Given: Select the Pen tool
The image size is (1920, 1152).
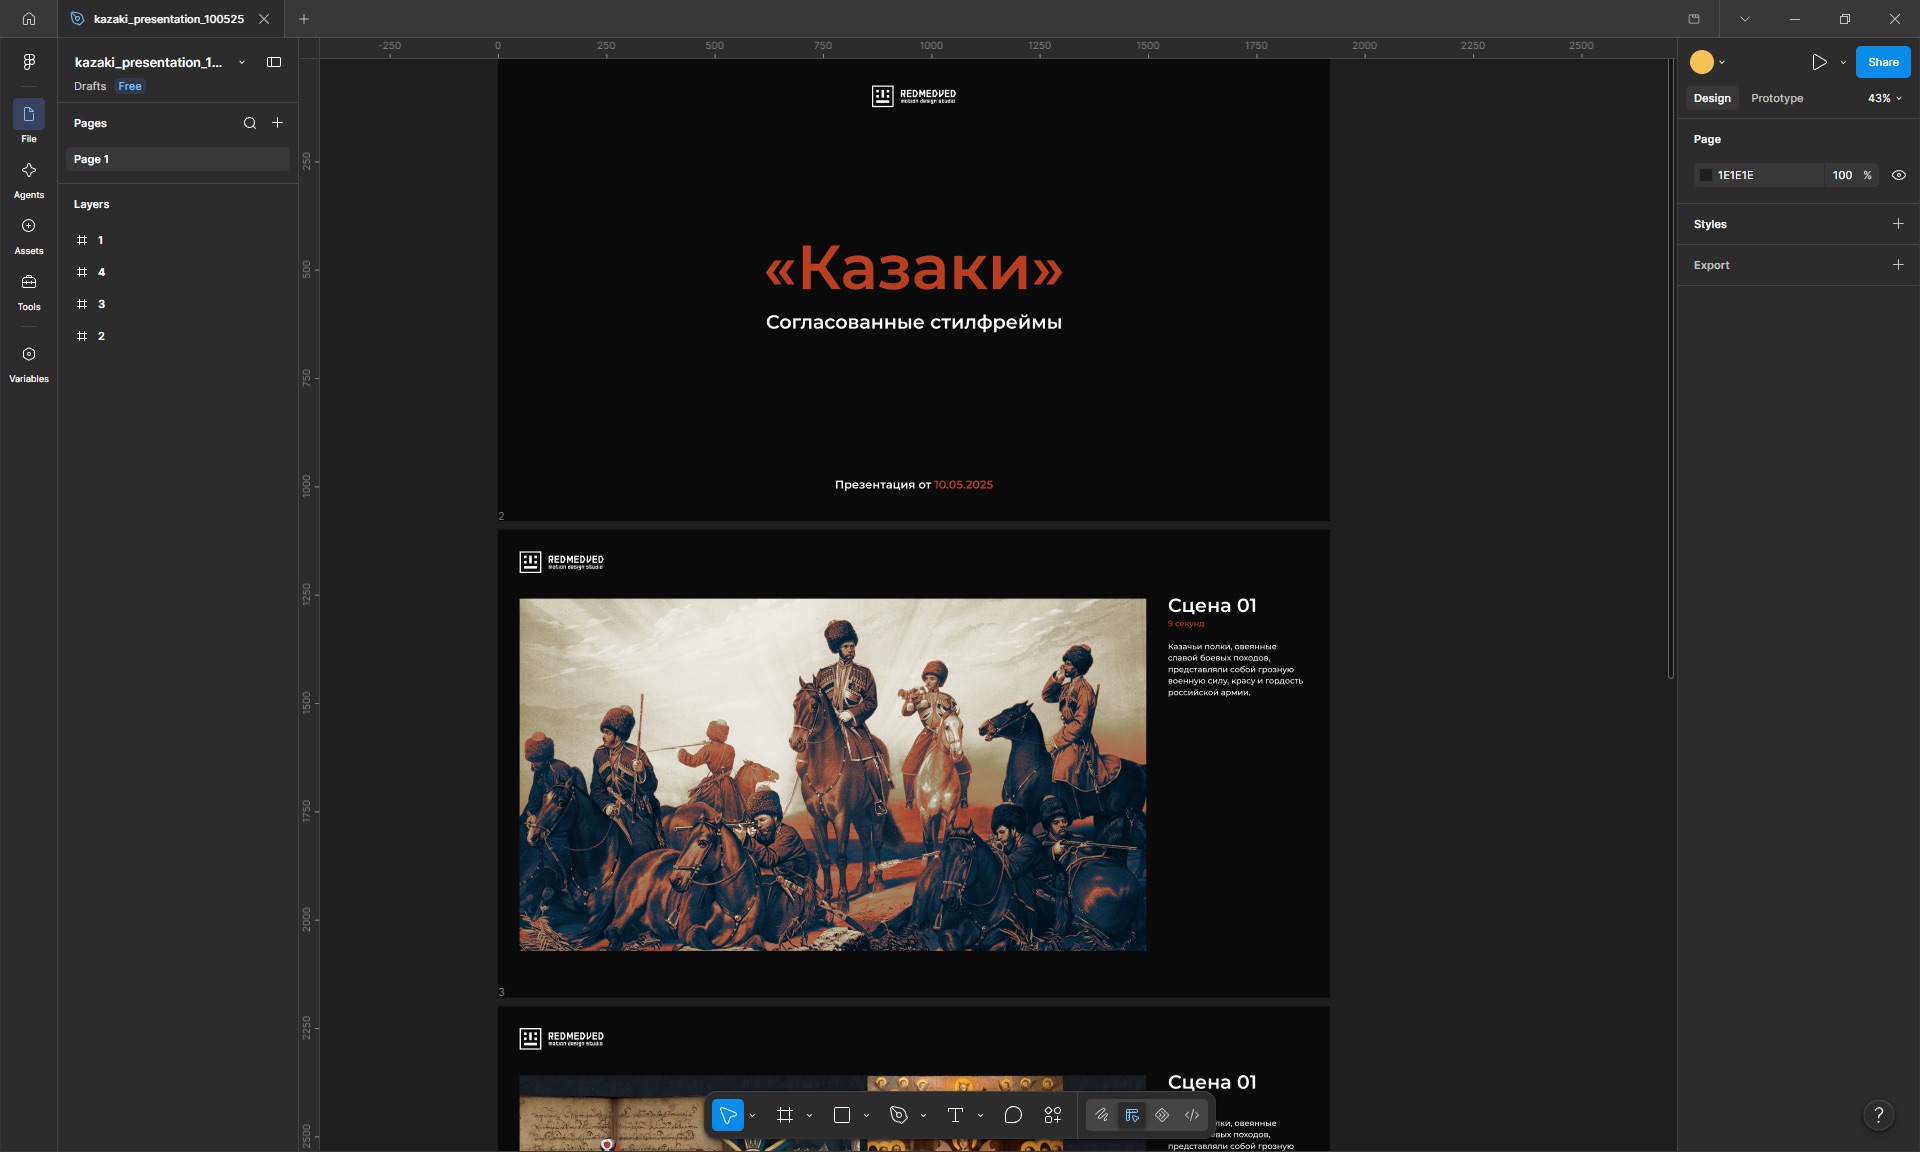Looking at the screenshot, I should point(899,1115).
